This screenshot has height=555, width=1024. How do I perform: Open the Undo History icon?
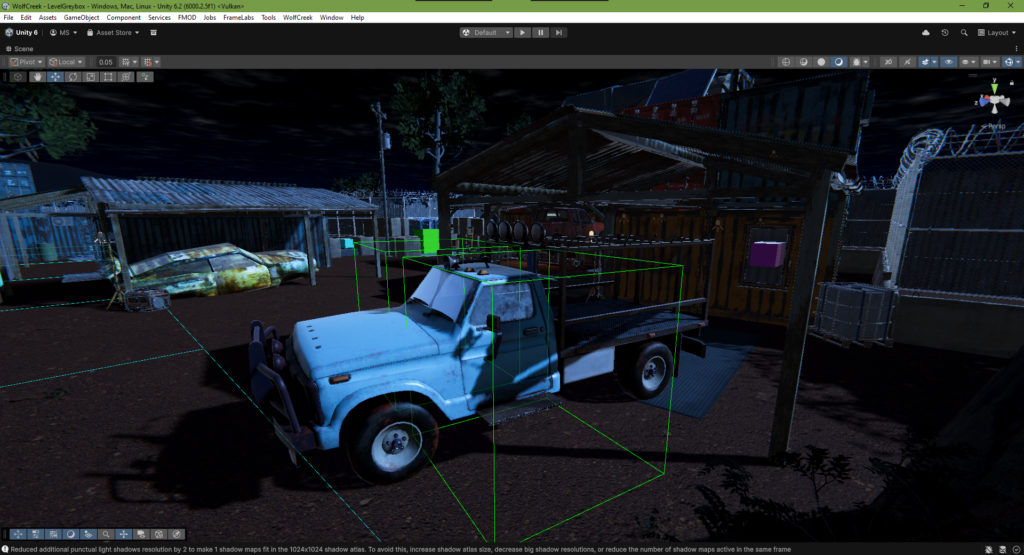(945, 32)
